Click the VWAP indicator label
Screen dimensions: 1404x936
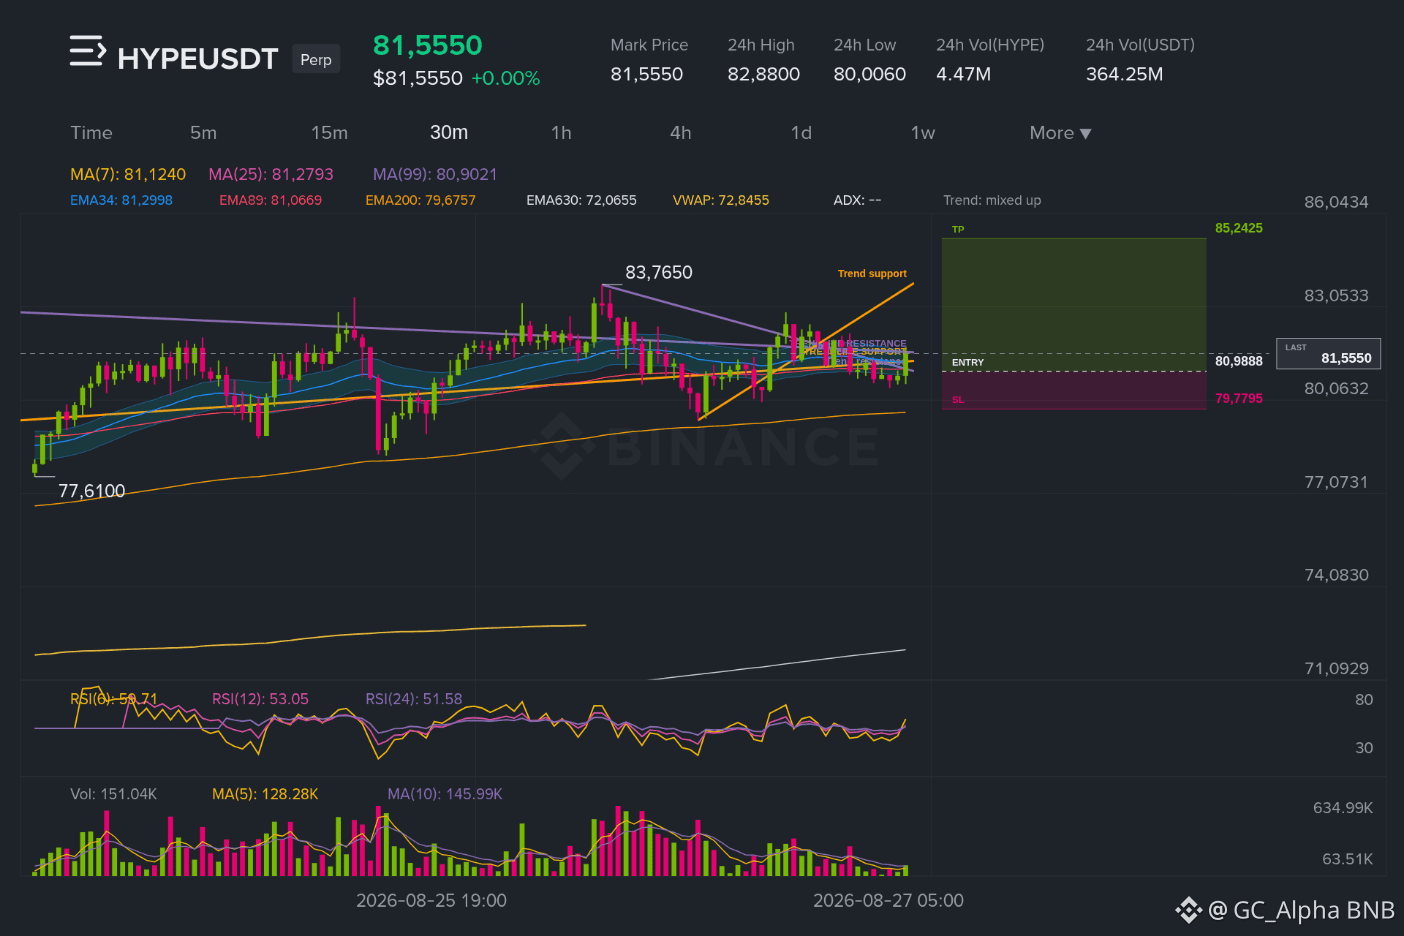click(x=721, y=200)
